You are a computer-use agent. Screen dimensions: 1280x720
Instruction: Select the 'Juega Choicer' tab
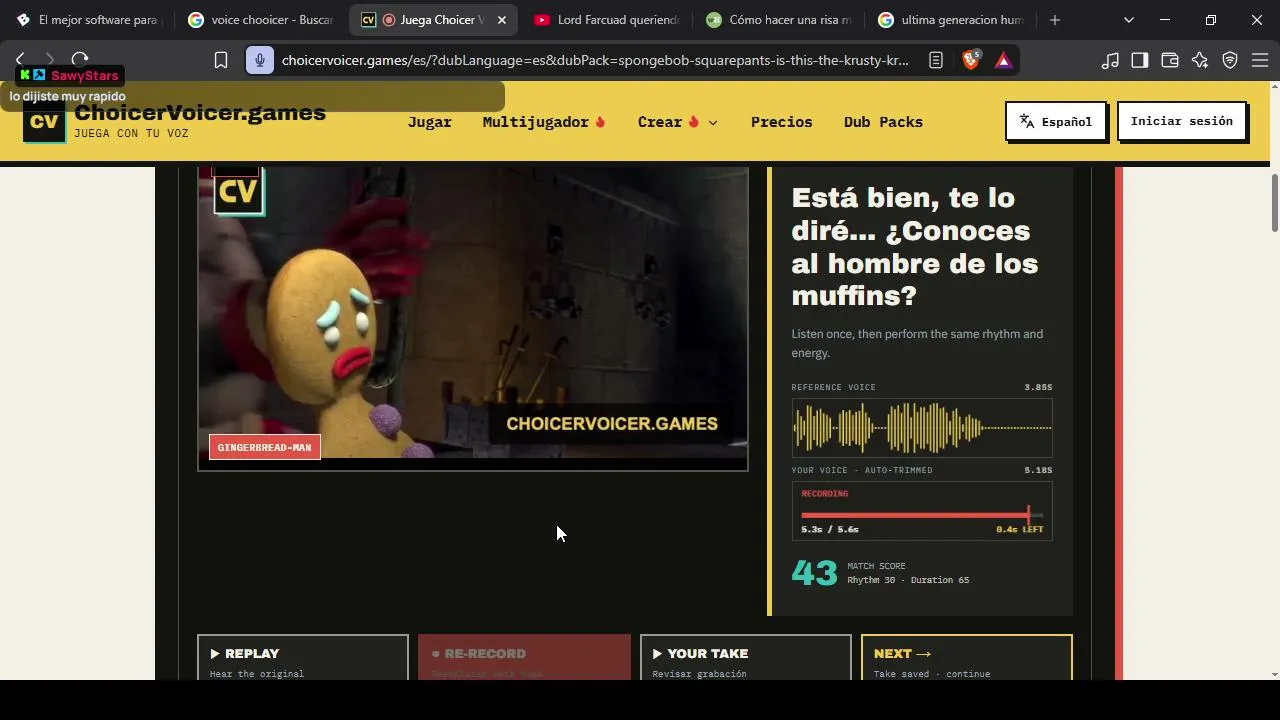coord(434,20)
